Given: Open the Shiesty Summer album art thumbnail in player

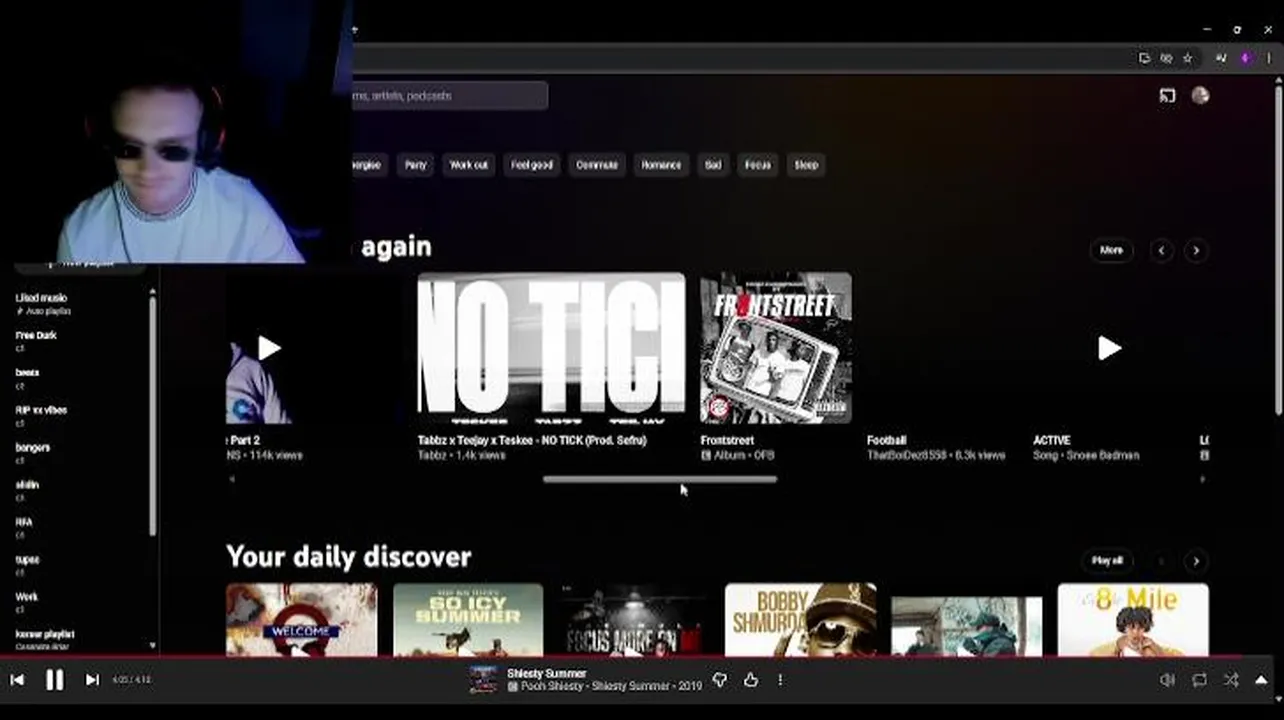Looking at the screenshot, I should [x=483, y=680].
